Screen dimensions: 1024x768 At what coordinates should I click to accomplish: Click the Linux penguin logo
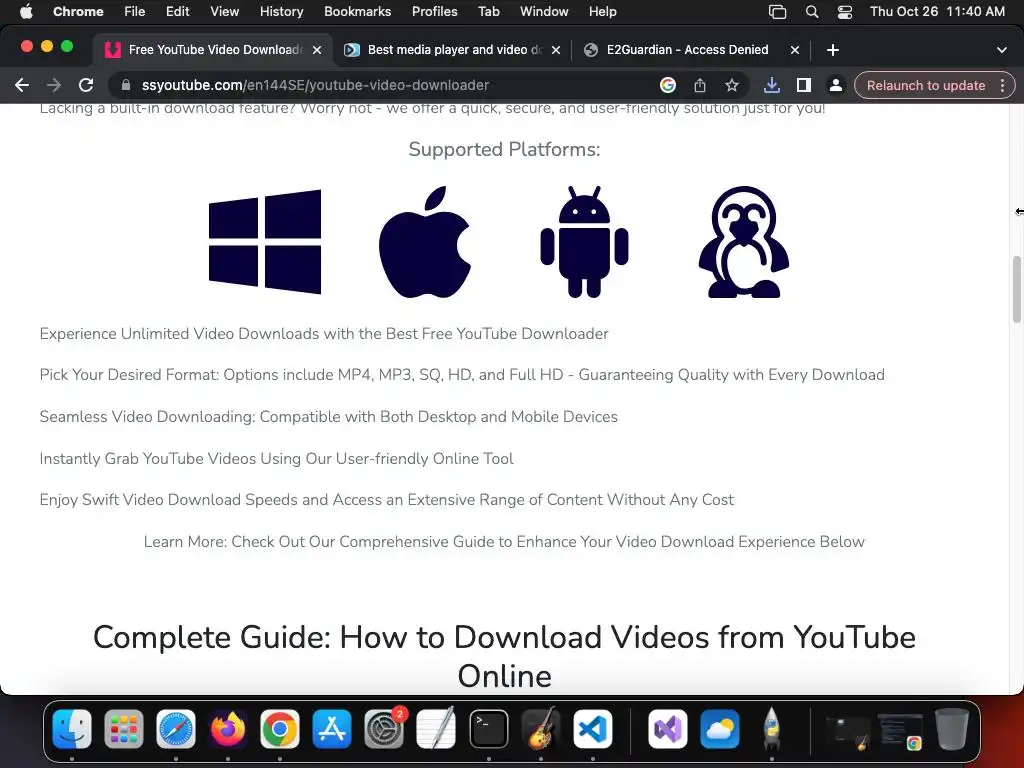tap(744, 242)
